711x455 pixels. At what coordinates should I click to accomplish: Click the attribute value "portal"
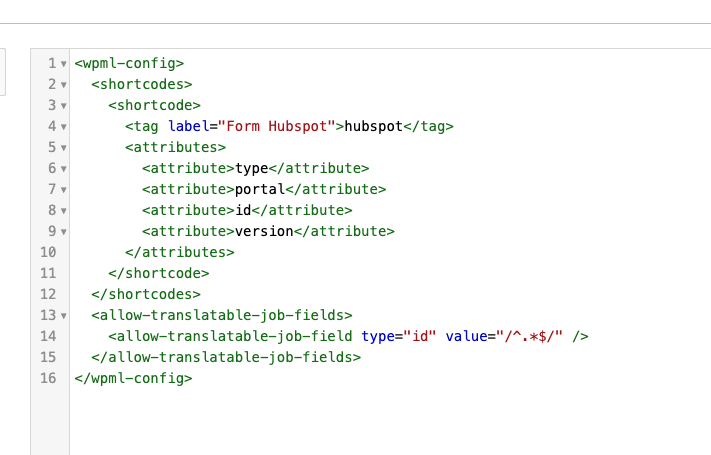(260, 189)
